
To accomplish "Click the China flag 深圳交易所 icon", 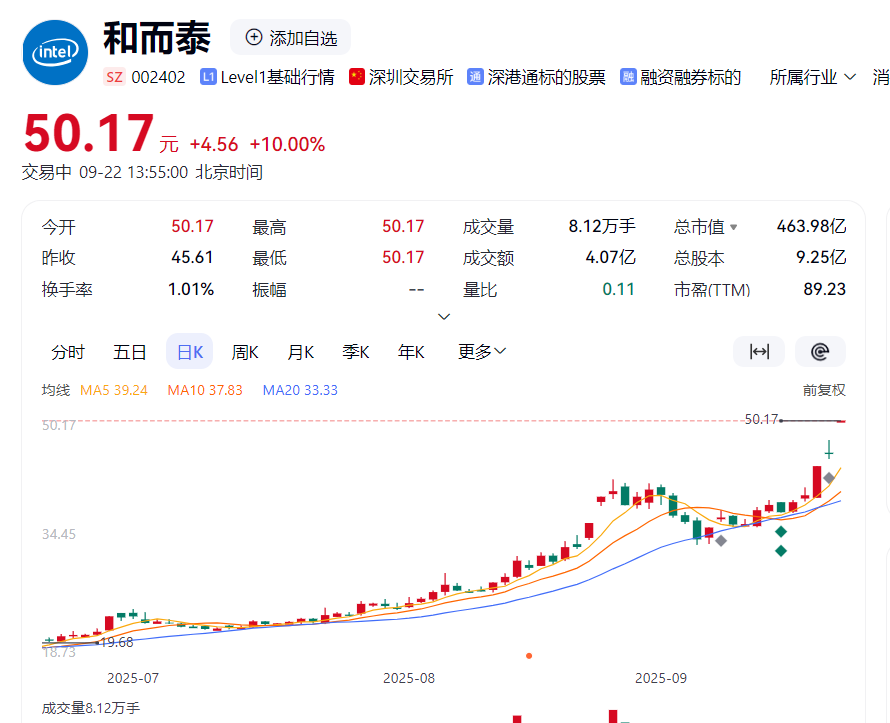I will click(x=356, y=77).
